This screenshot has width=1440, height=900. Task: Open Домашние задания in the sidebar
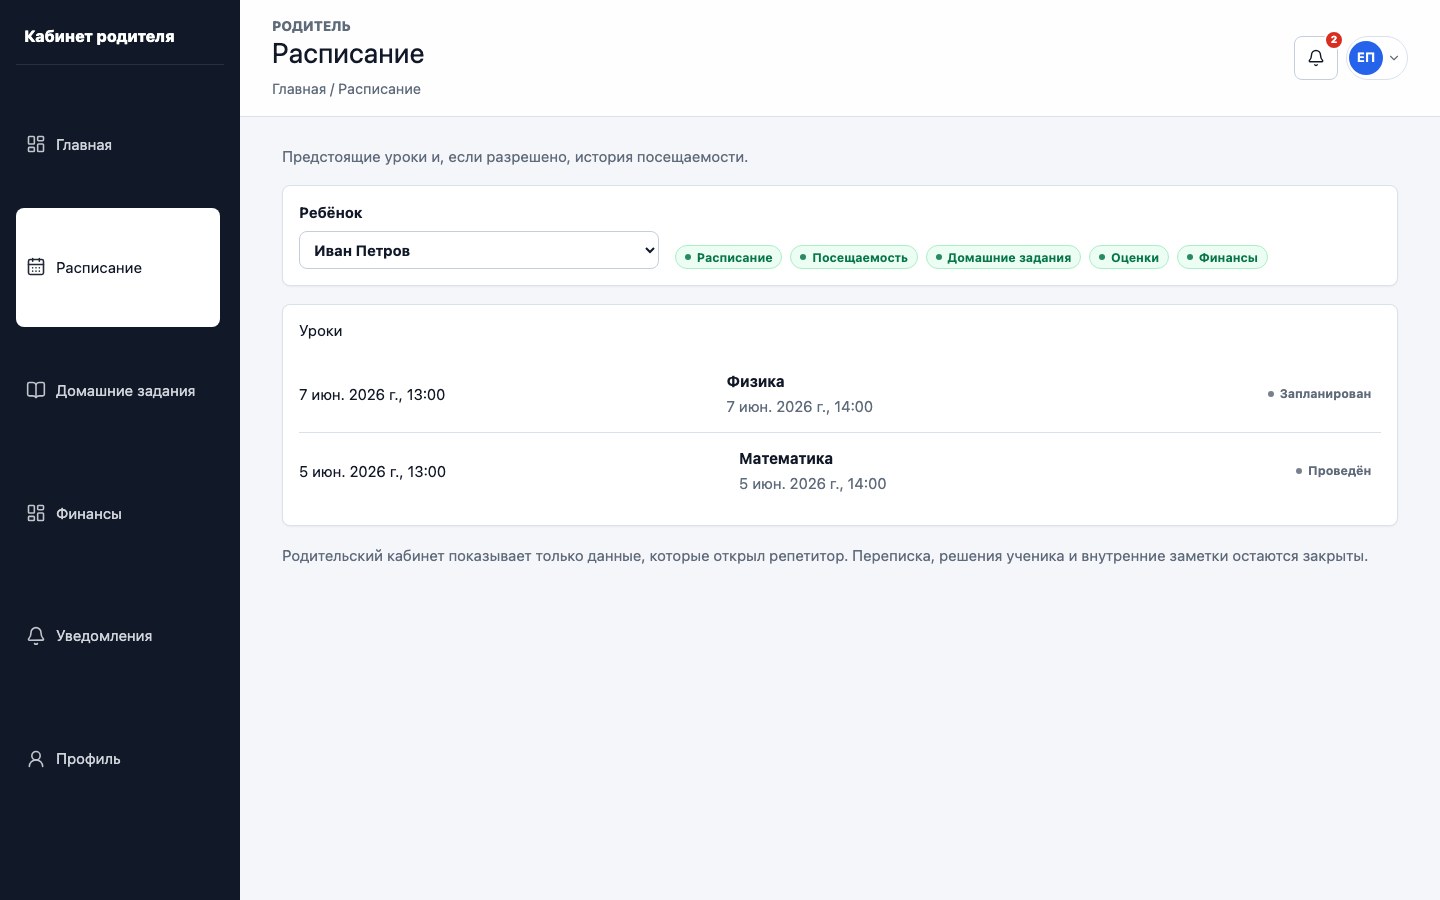pos(118,390)
